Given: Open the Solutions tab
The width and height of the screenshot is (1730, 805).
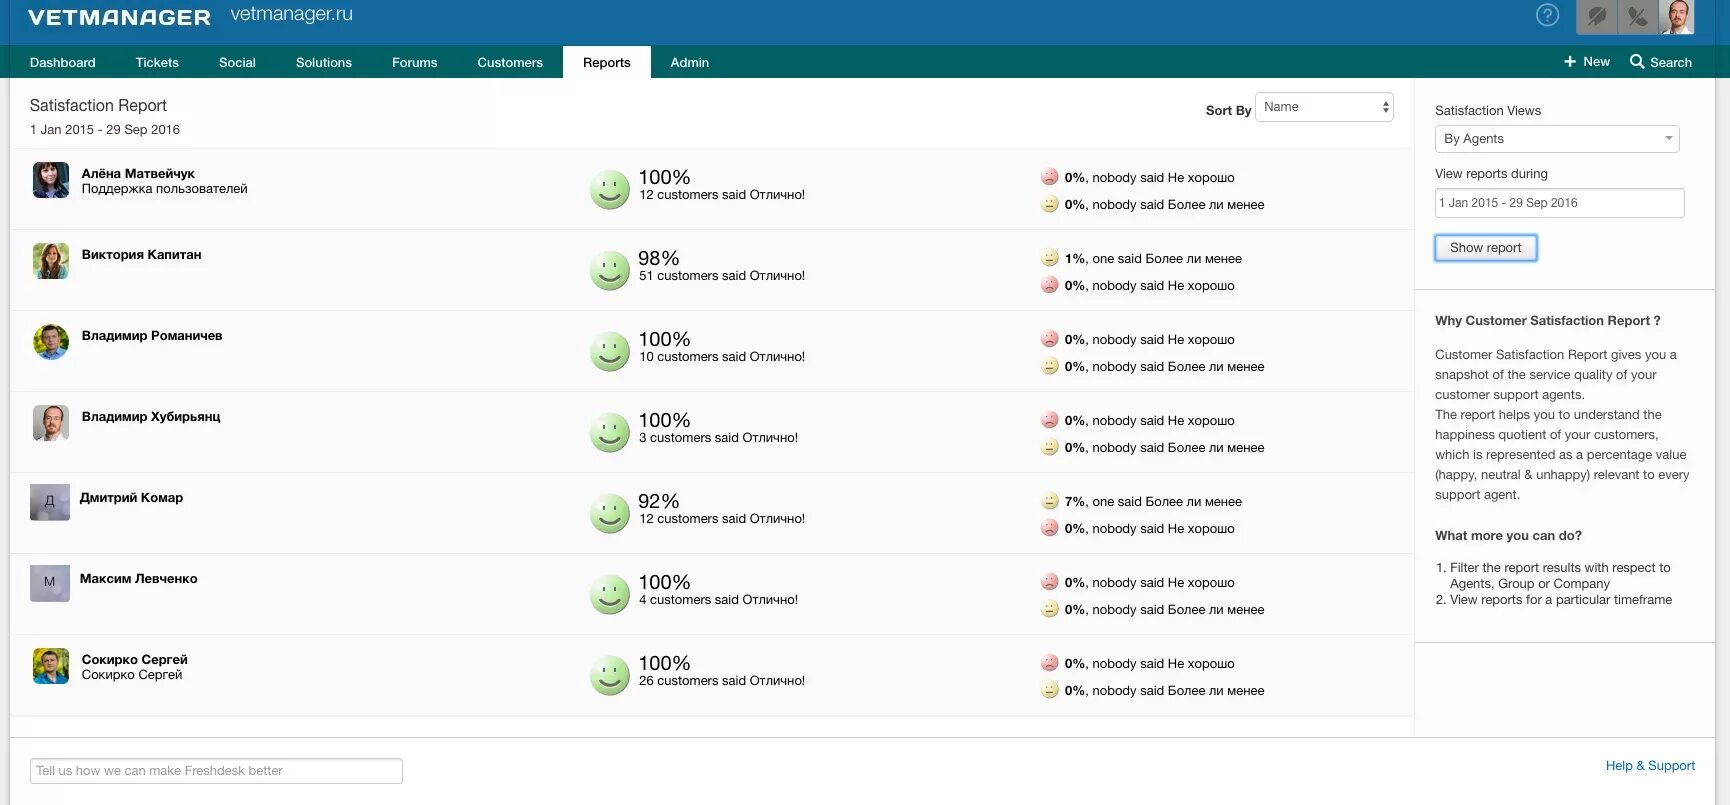Looking at the screenshot, I should [x=324, y=62].
